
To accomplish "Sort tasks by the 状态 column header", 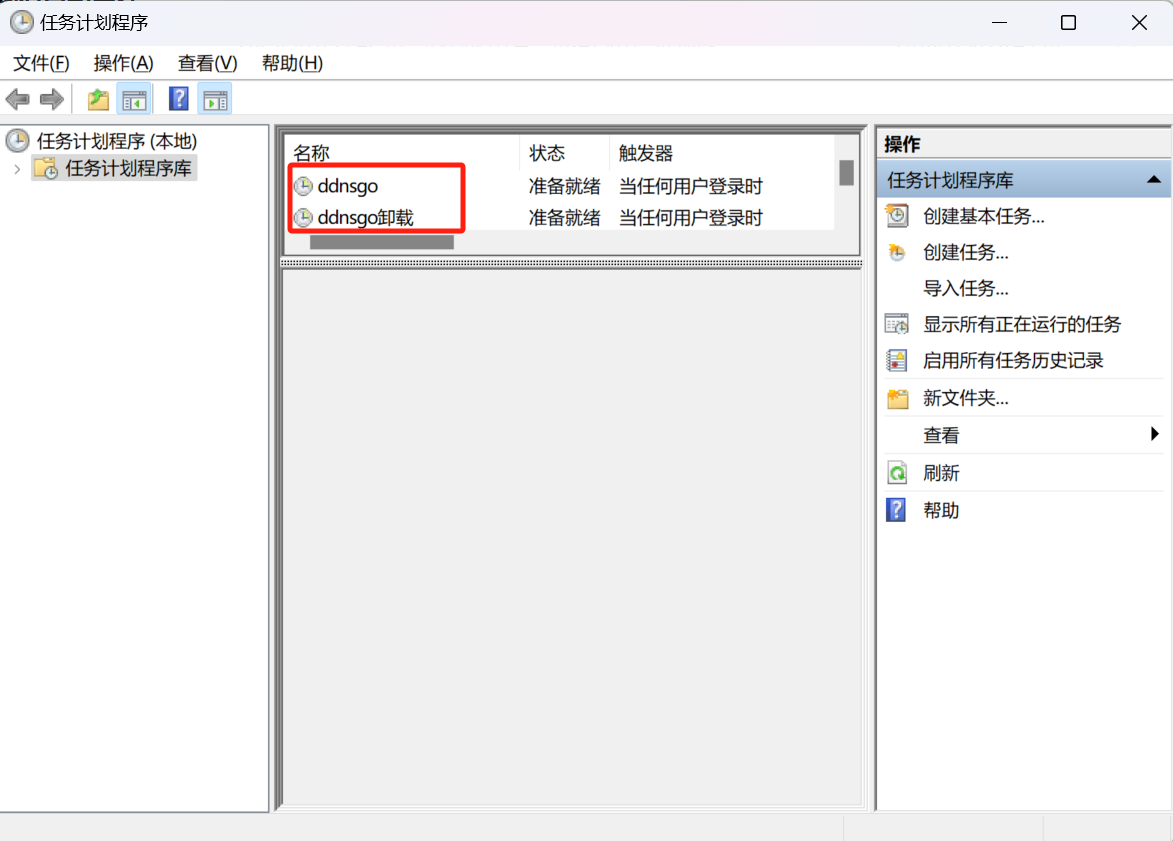I will point(565,153).
